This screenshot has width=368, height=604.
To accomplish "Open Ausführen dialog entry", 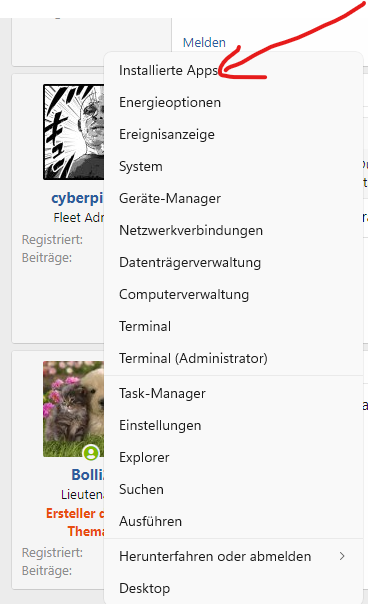I will [233, 521].
